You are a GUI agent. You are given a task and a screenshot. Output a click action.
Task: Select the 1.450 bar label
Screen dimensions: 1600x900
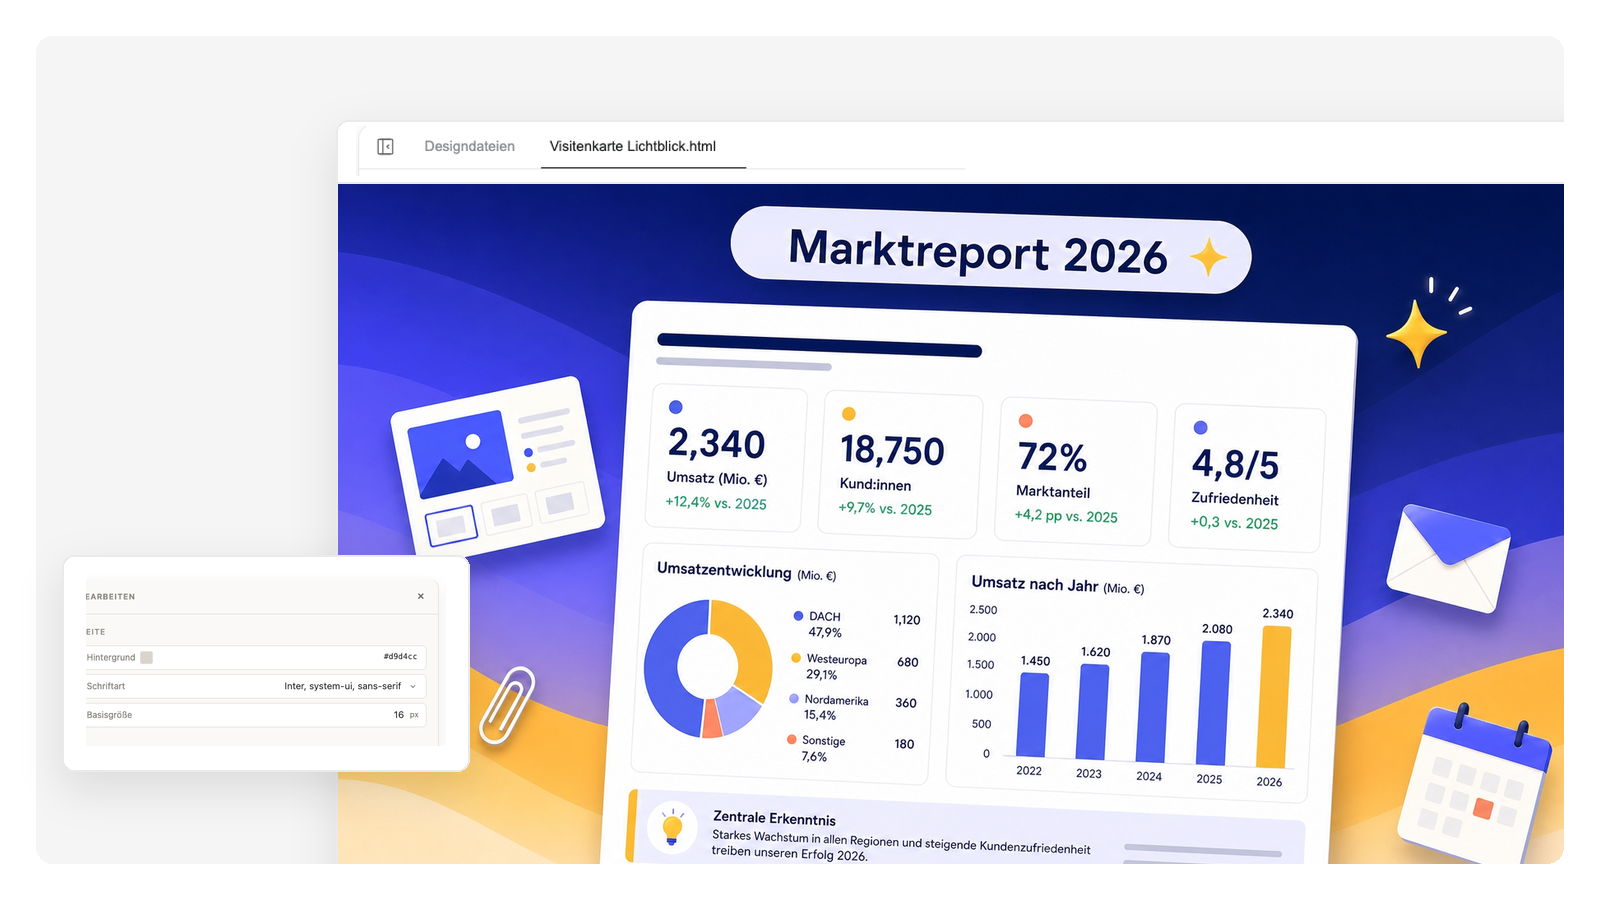[1035, 661]
